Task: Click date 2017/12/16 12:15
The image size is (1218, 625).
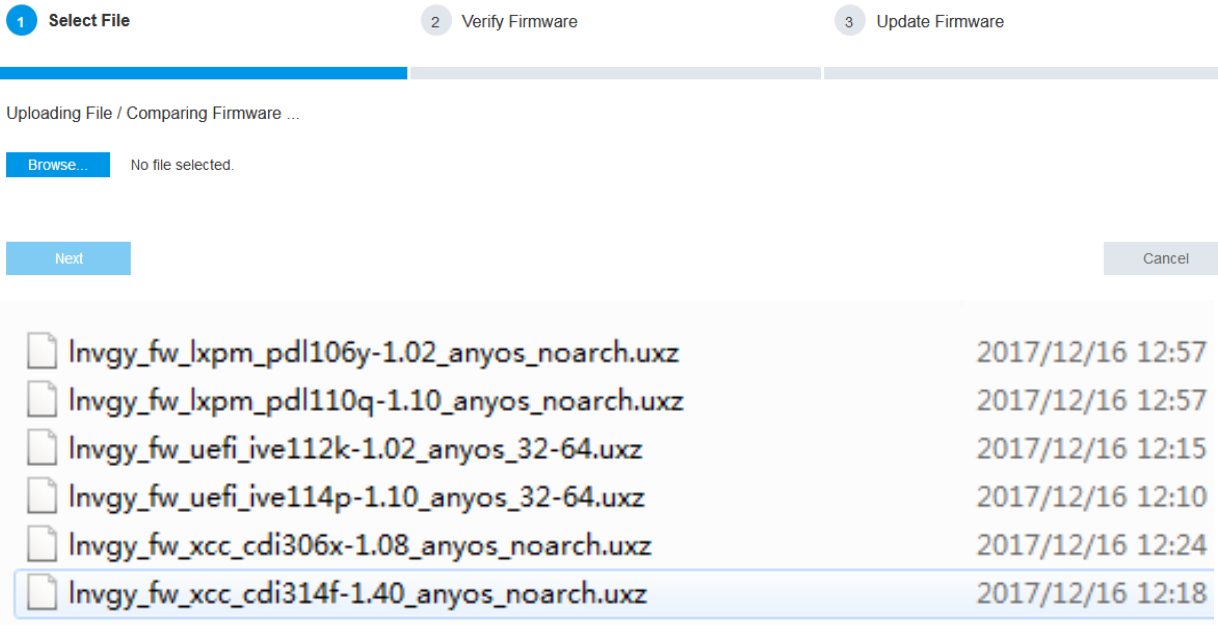Action: point(1092,449)
